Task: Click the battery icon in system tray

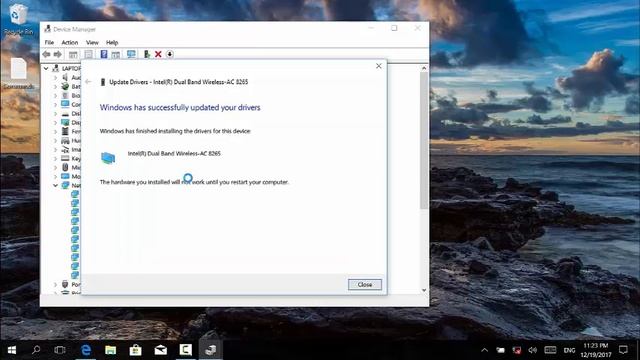Action: (x=500, y=350)
